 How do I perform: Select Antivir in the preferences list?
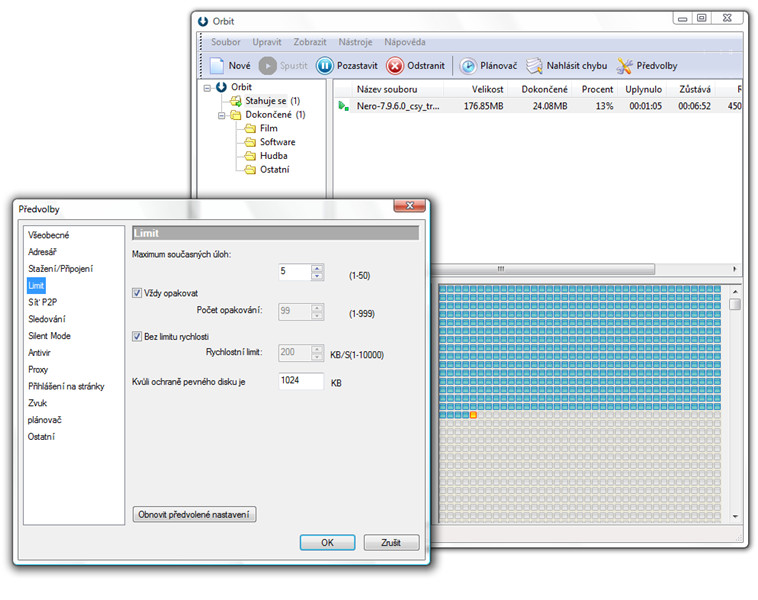[x=39, y=352]
